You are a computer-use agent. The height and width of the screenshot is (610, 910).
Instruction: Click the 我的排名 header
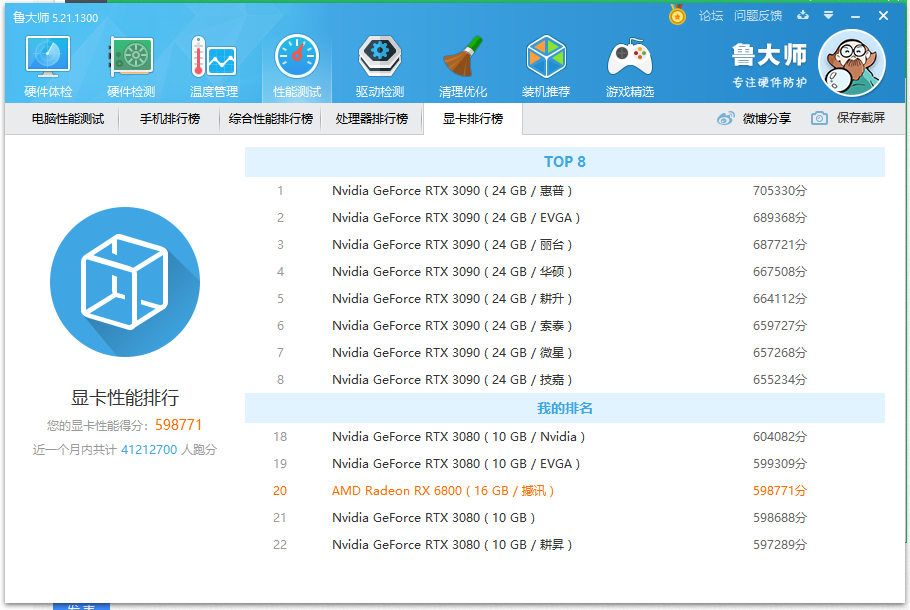click(x=565, y=408)
